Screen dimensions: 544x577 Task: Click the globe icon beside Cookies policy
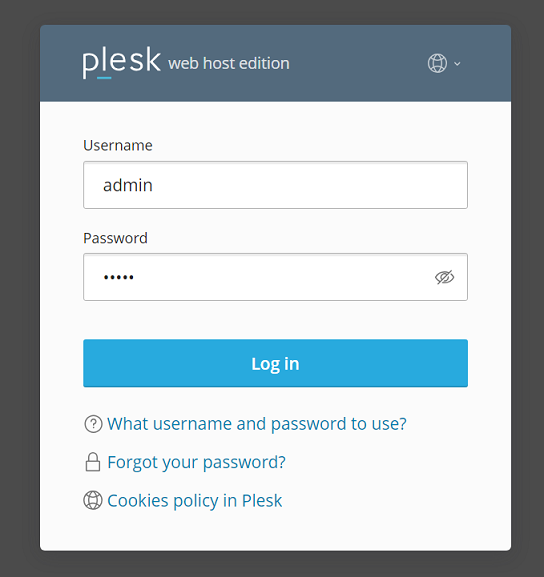93,500
